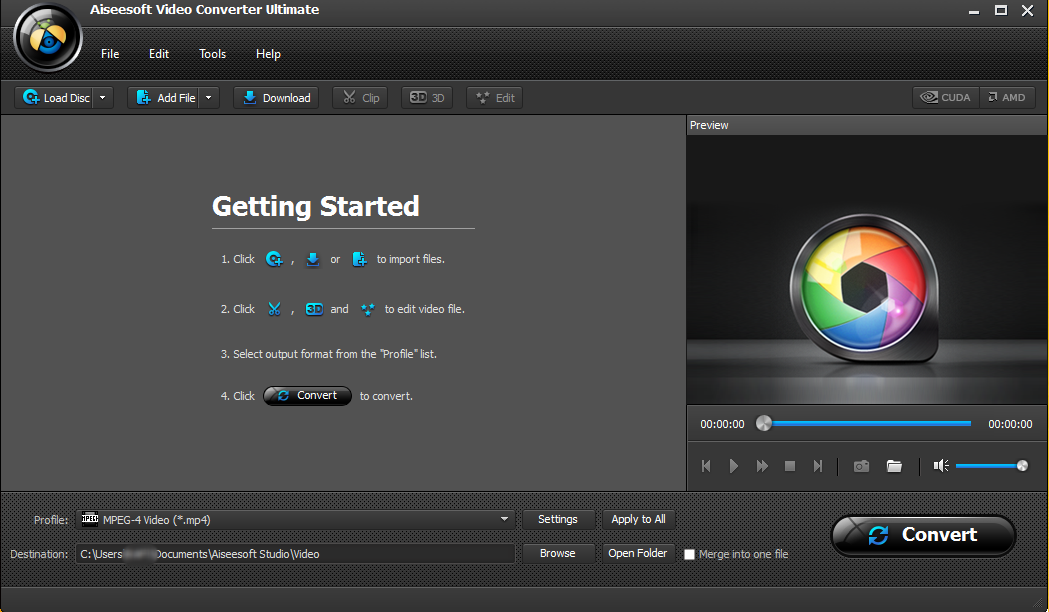The height and width of the screenshot is (612, 1049).
Task: Click fast forward in preview controls
Action: click(x=762, y=466)
